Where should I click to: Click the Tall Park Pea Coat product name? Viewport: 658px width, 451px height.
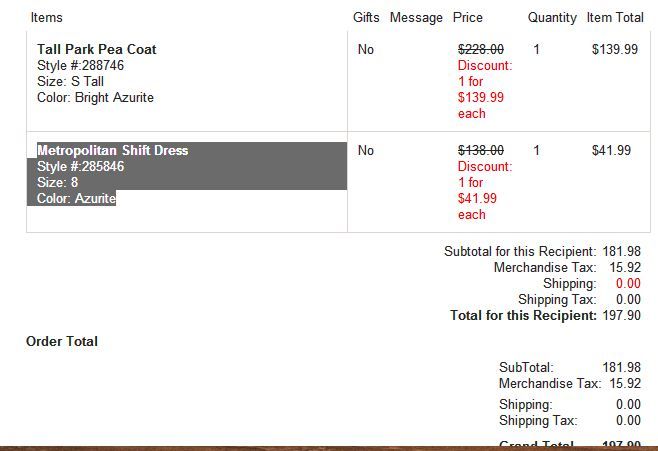[96, 49]
